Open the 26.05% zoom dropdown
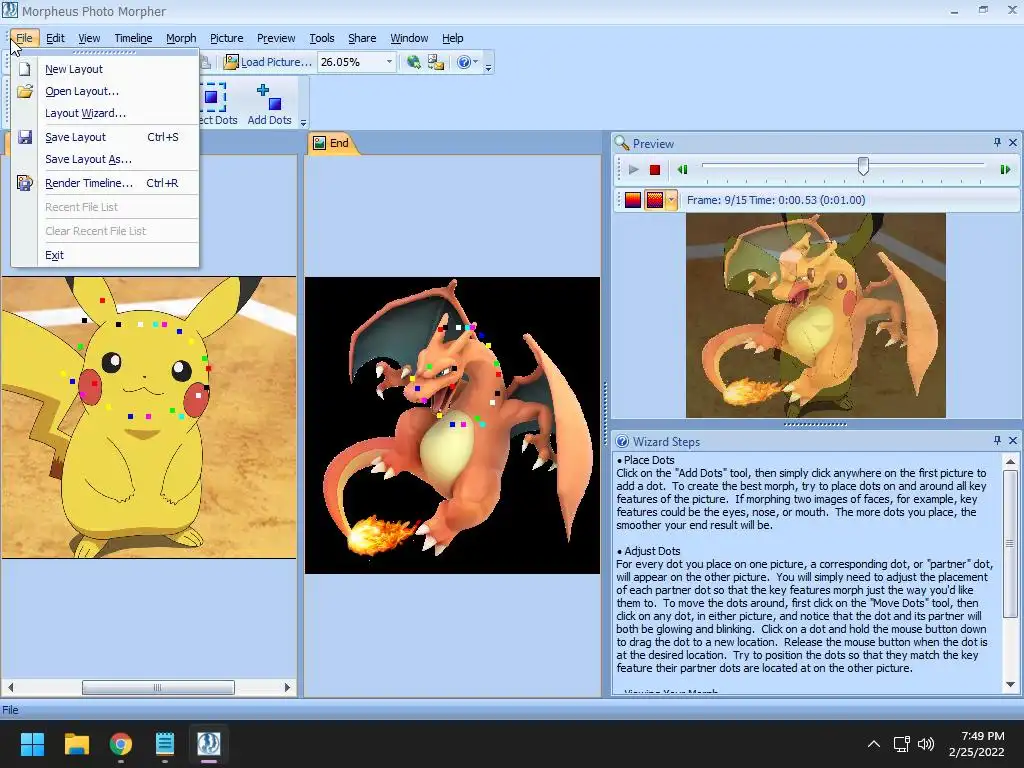 pyautogui.click(x=389, y=62)
